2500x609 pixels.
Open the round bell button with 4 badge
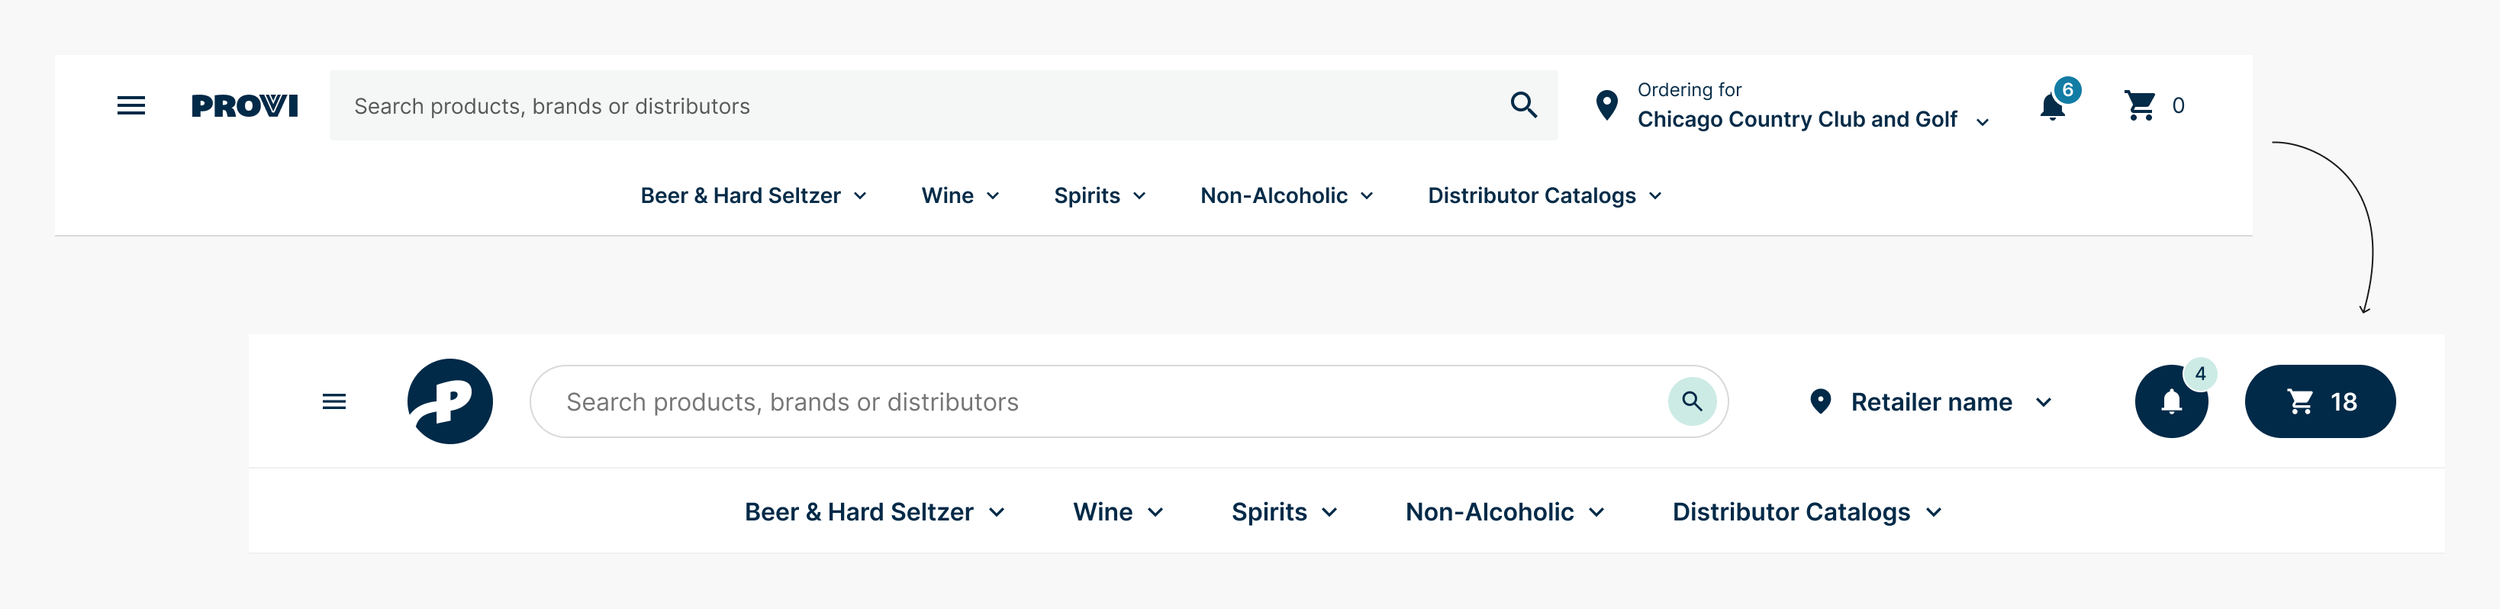tap(2171, 402)
